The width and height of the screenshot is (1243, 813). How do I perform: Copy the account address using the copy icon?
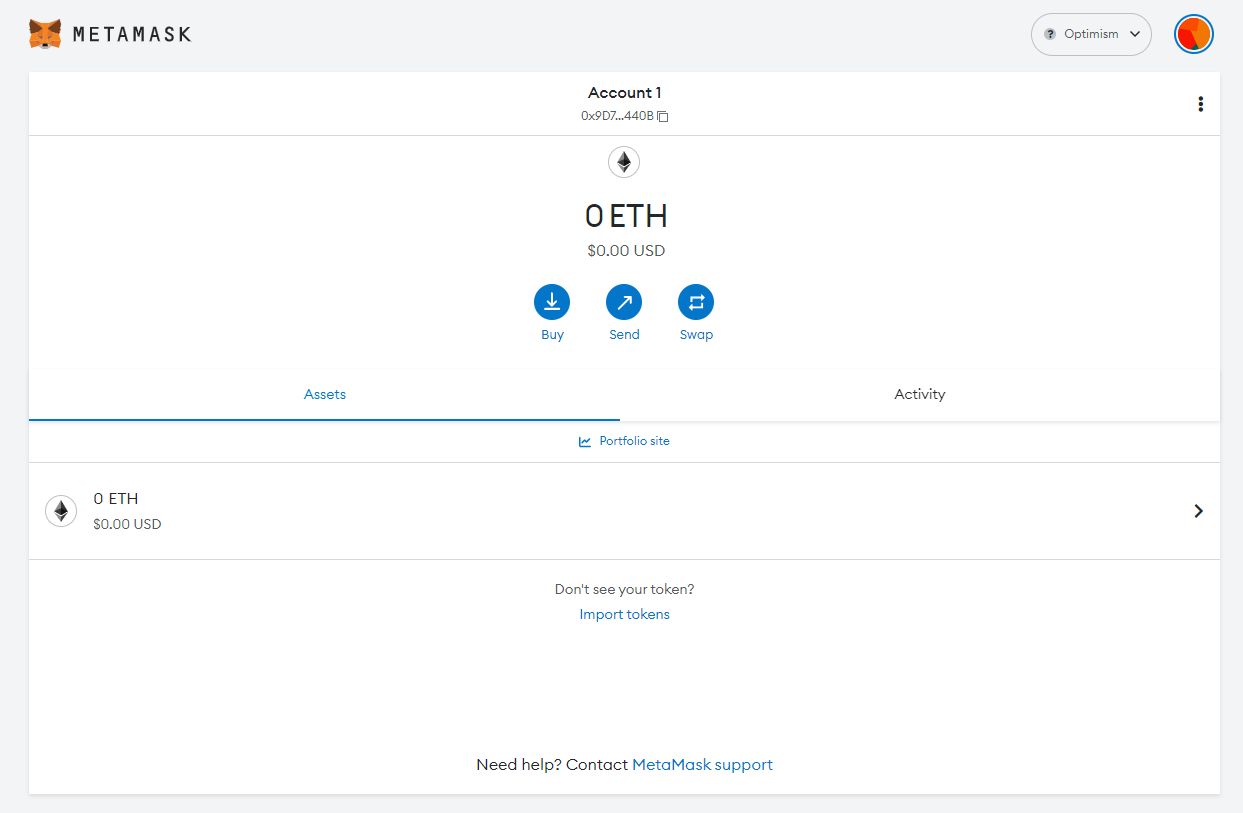click(663, 116)
